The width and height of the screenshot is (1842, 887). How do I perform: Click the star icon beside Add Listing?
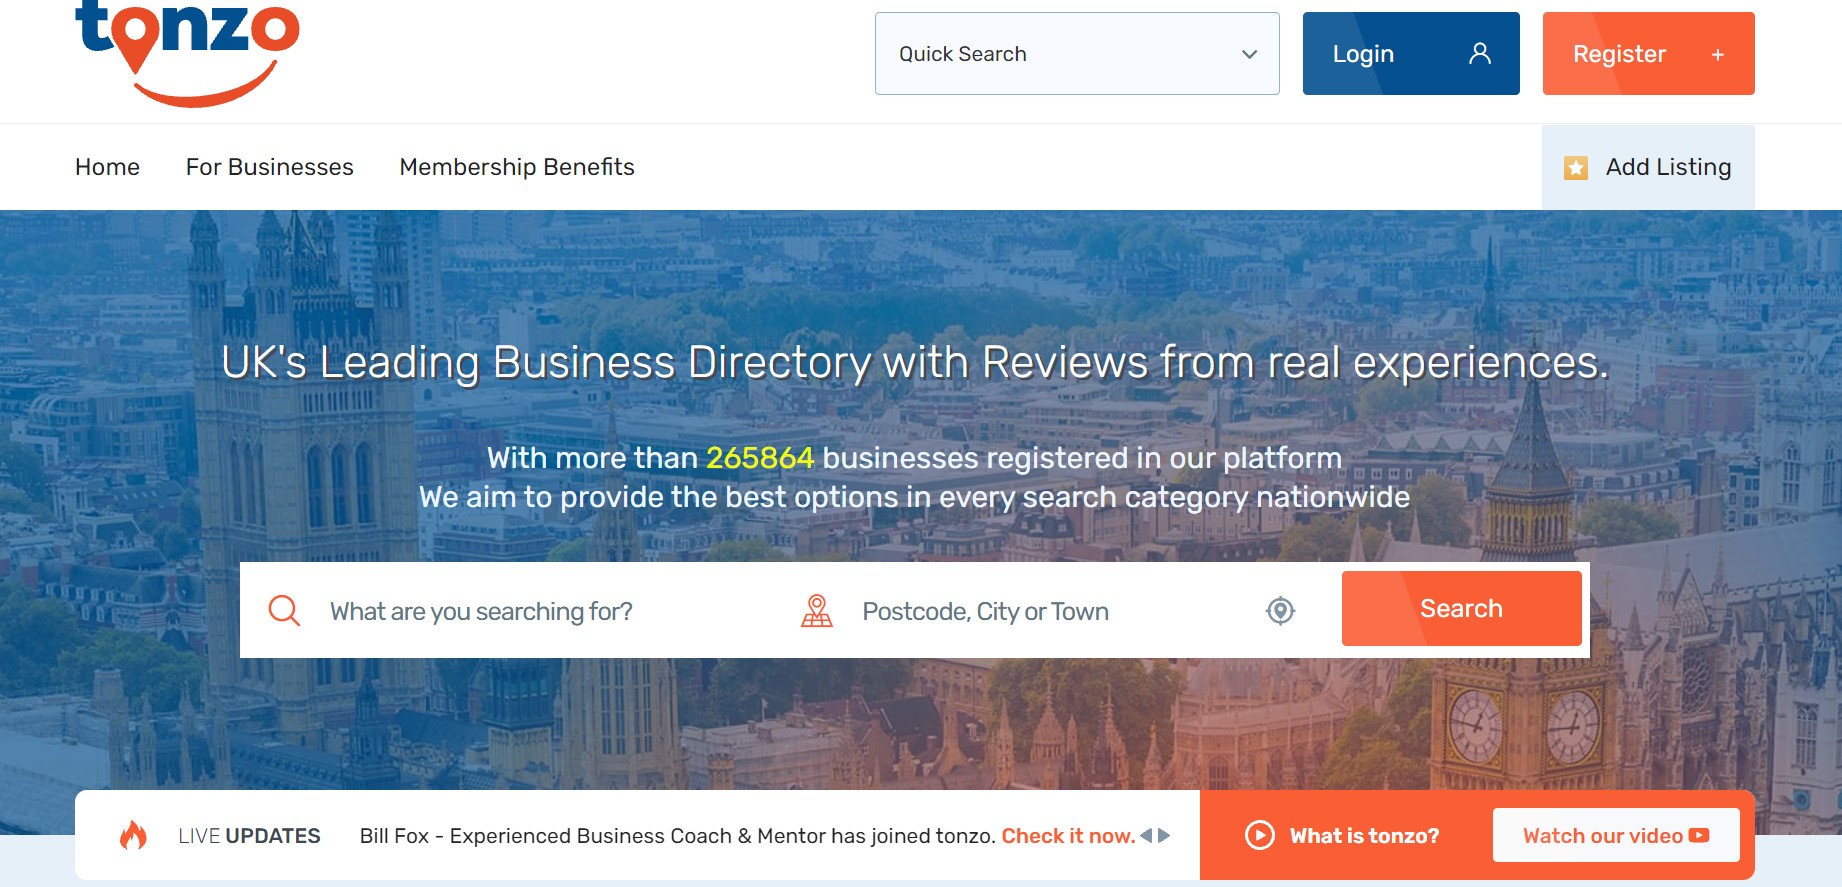tap(1576, 168)
